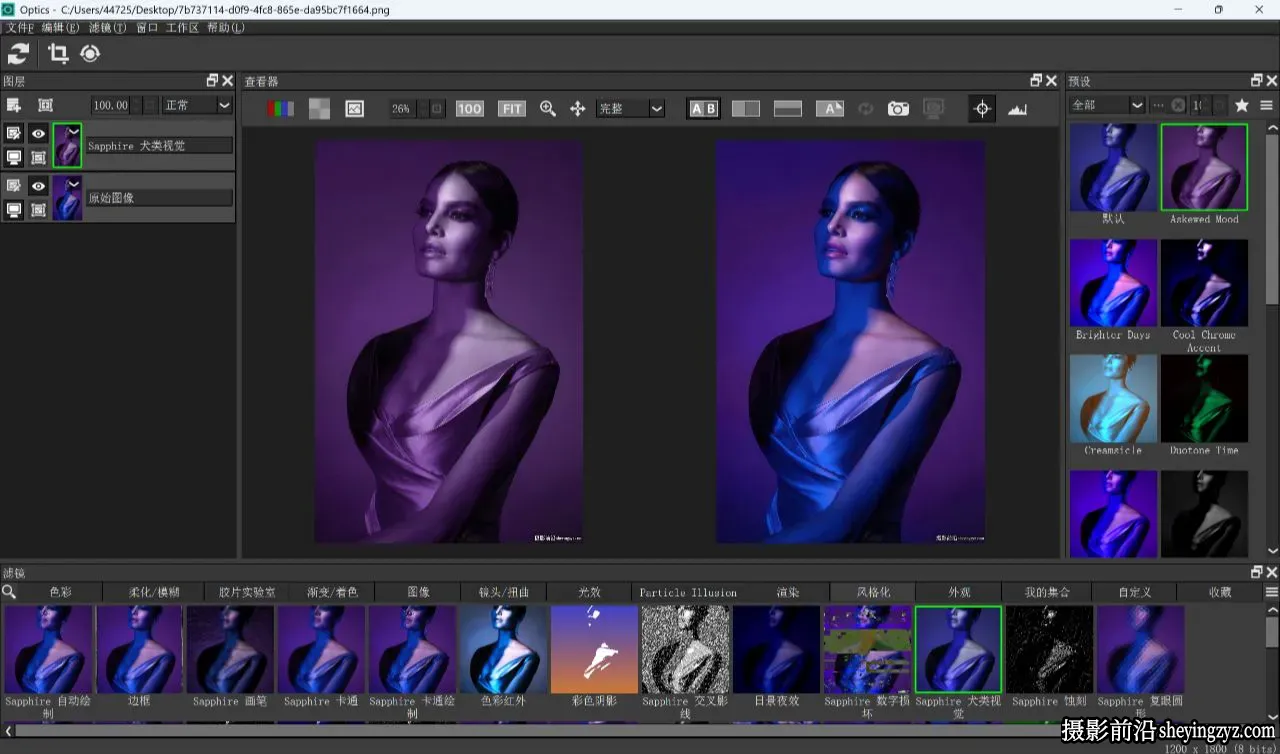Open the presets panel hamburger menu

click(1266, 105)
